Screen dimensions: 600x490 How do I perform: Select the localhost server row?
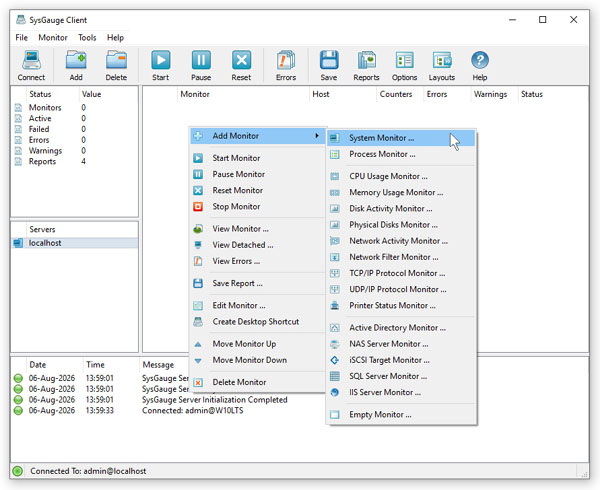point(75,243)
